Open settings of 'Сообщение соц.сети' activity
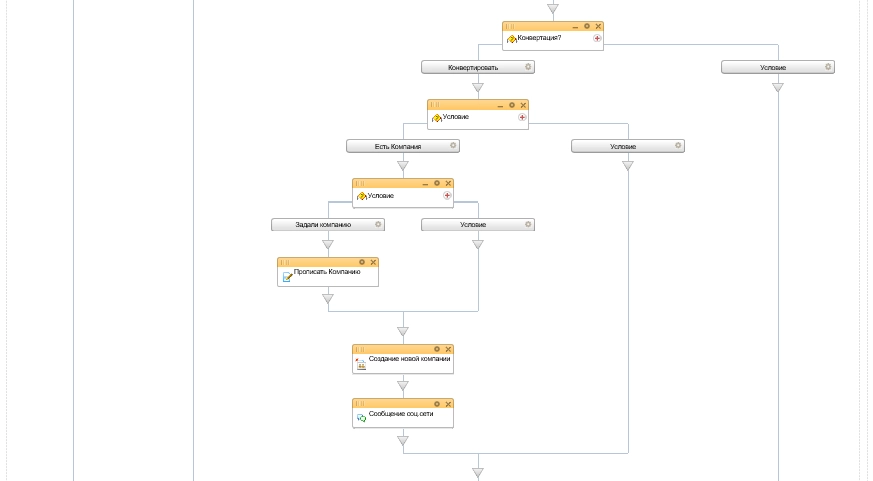 pos(437,403)
